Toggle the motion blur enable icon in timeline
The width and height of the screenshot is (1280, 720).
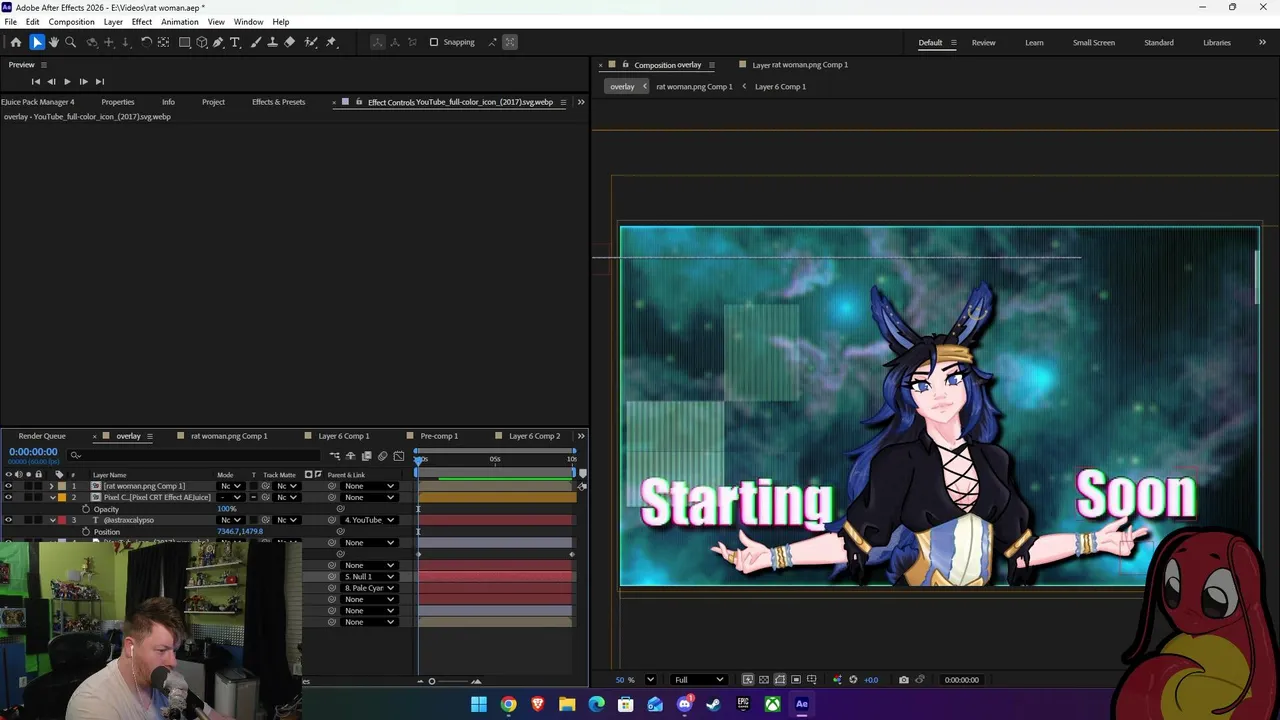[x=382, y=456]
